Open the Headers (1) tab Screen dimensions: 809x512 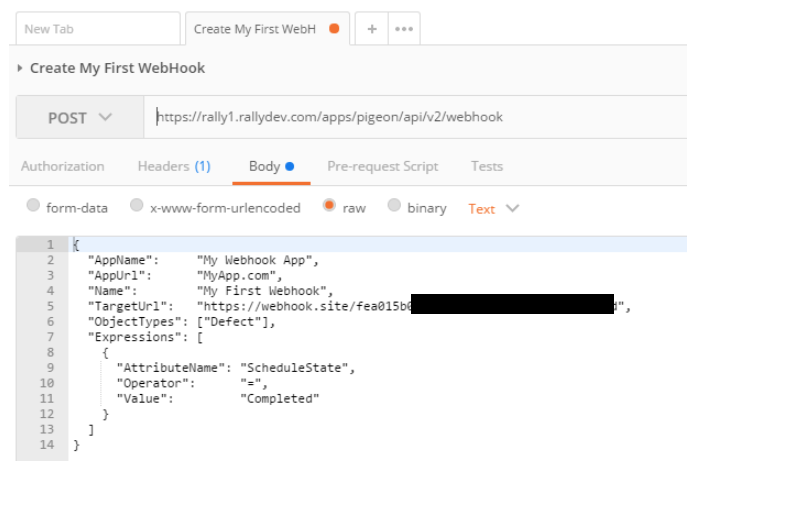(x=174, y=166)
